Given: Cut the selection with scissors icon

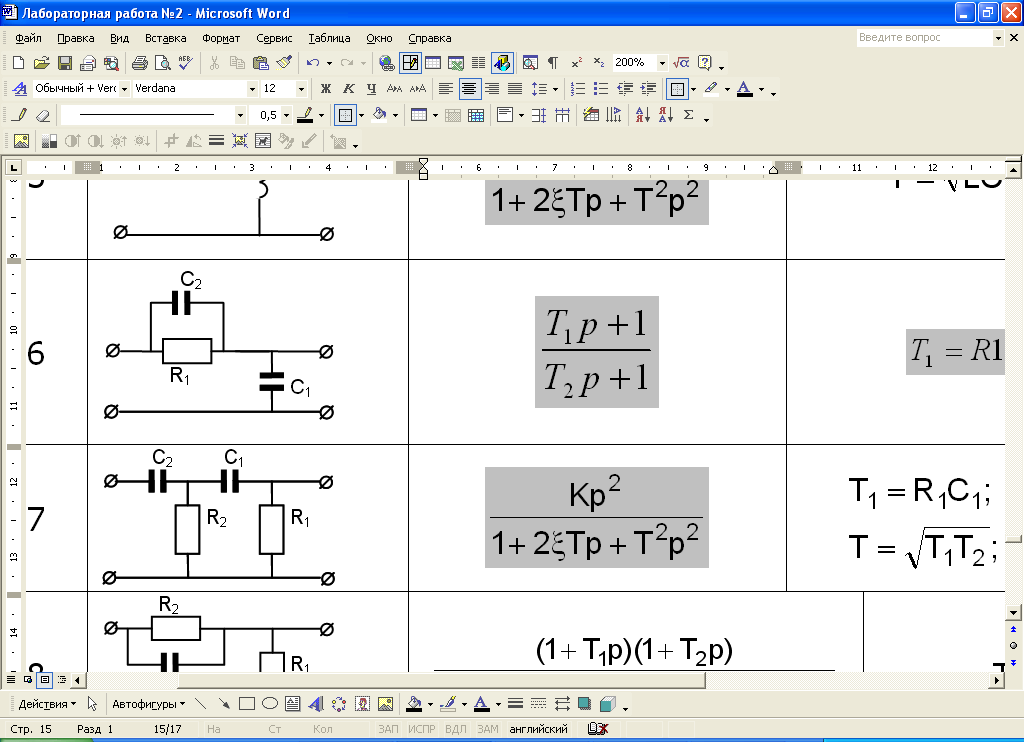Looking at the screenshot, I should (214, 63).
